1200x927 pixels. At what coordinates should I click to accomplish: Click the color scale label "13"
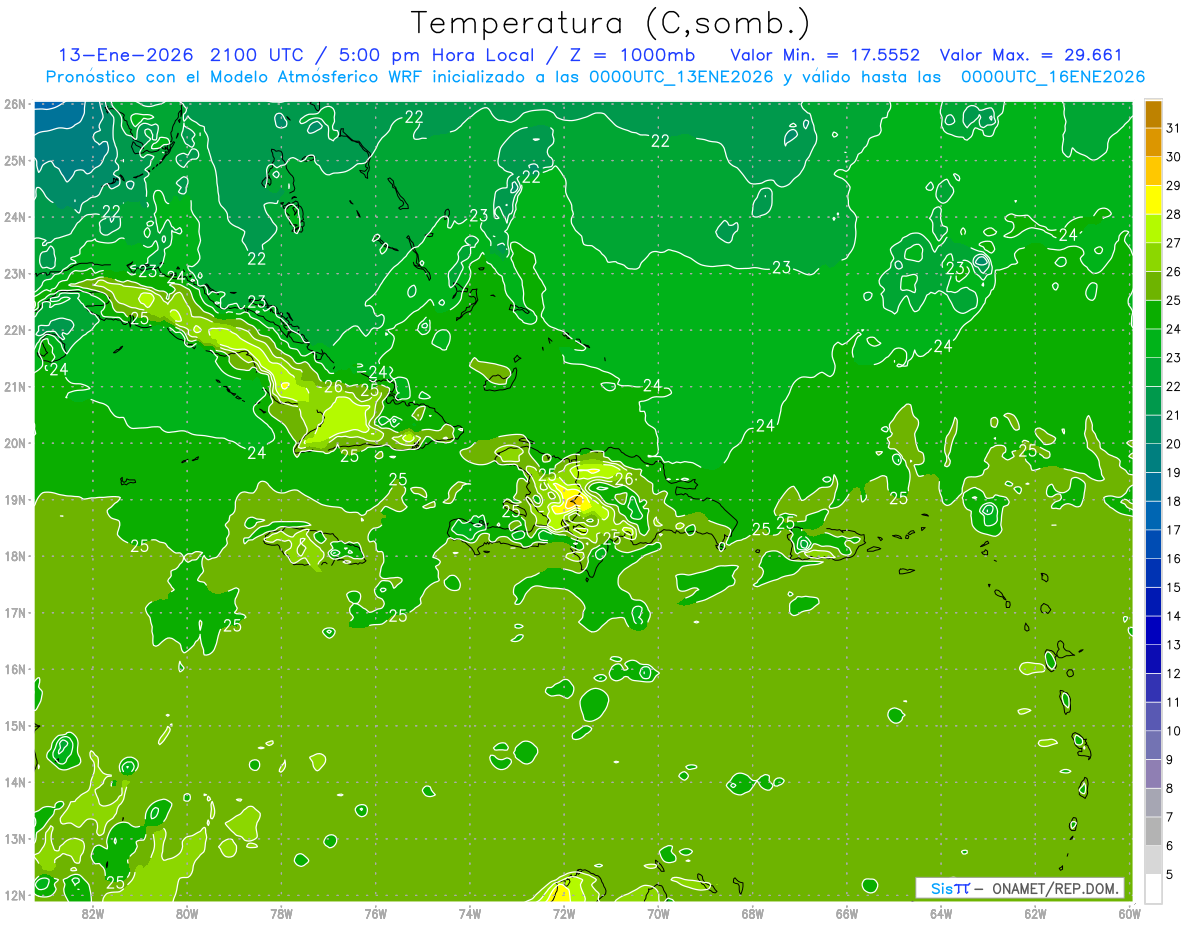pyautogui.click(x=1174, y=645)
